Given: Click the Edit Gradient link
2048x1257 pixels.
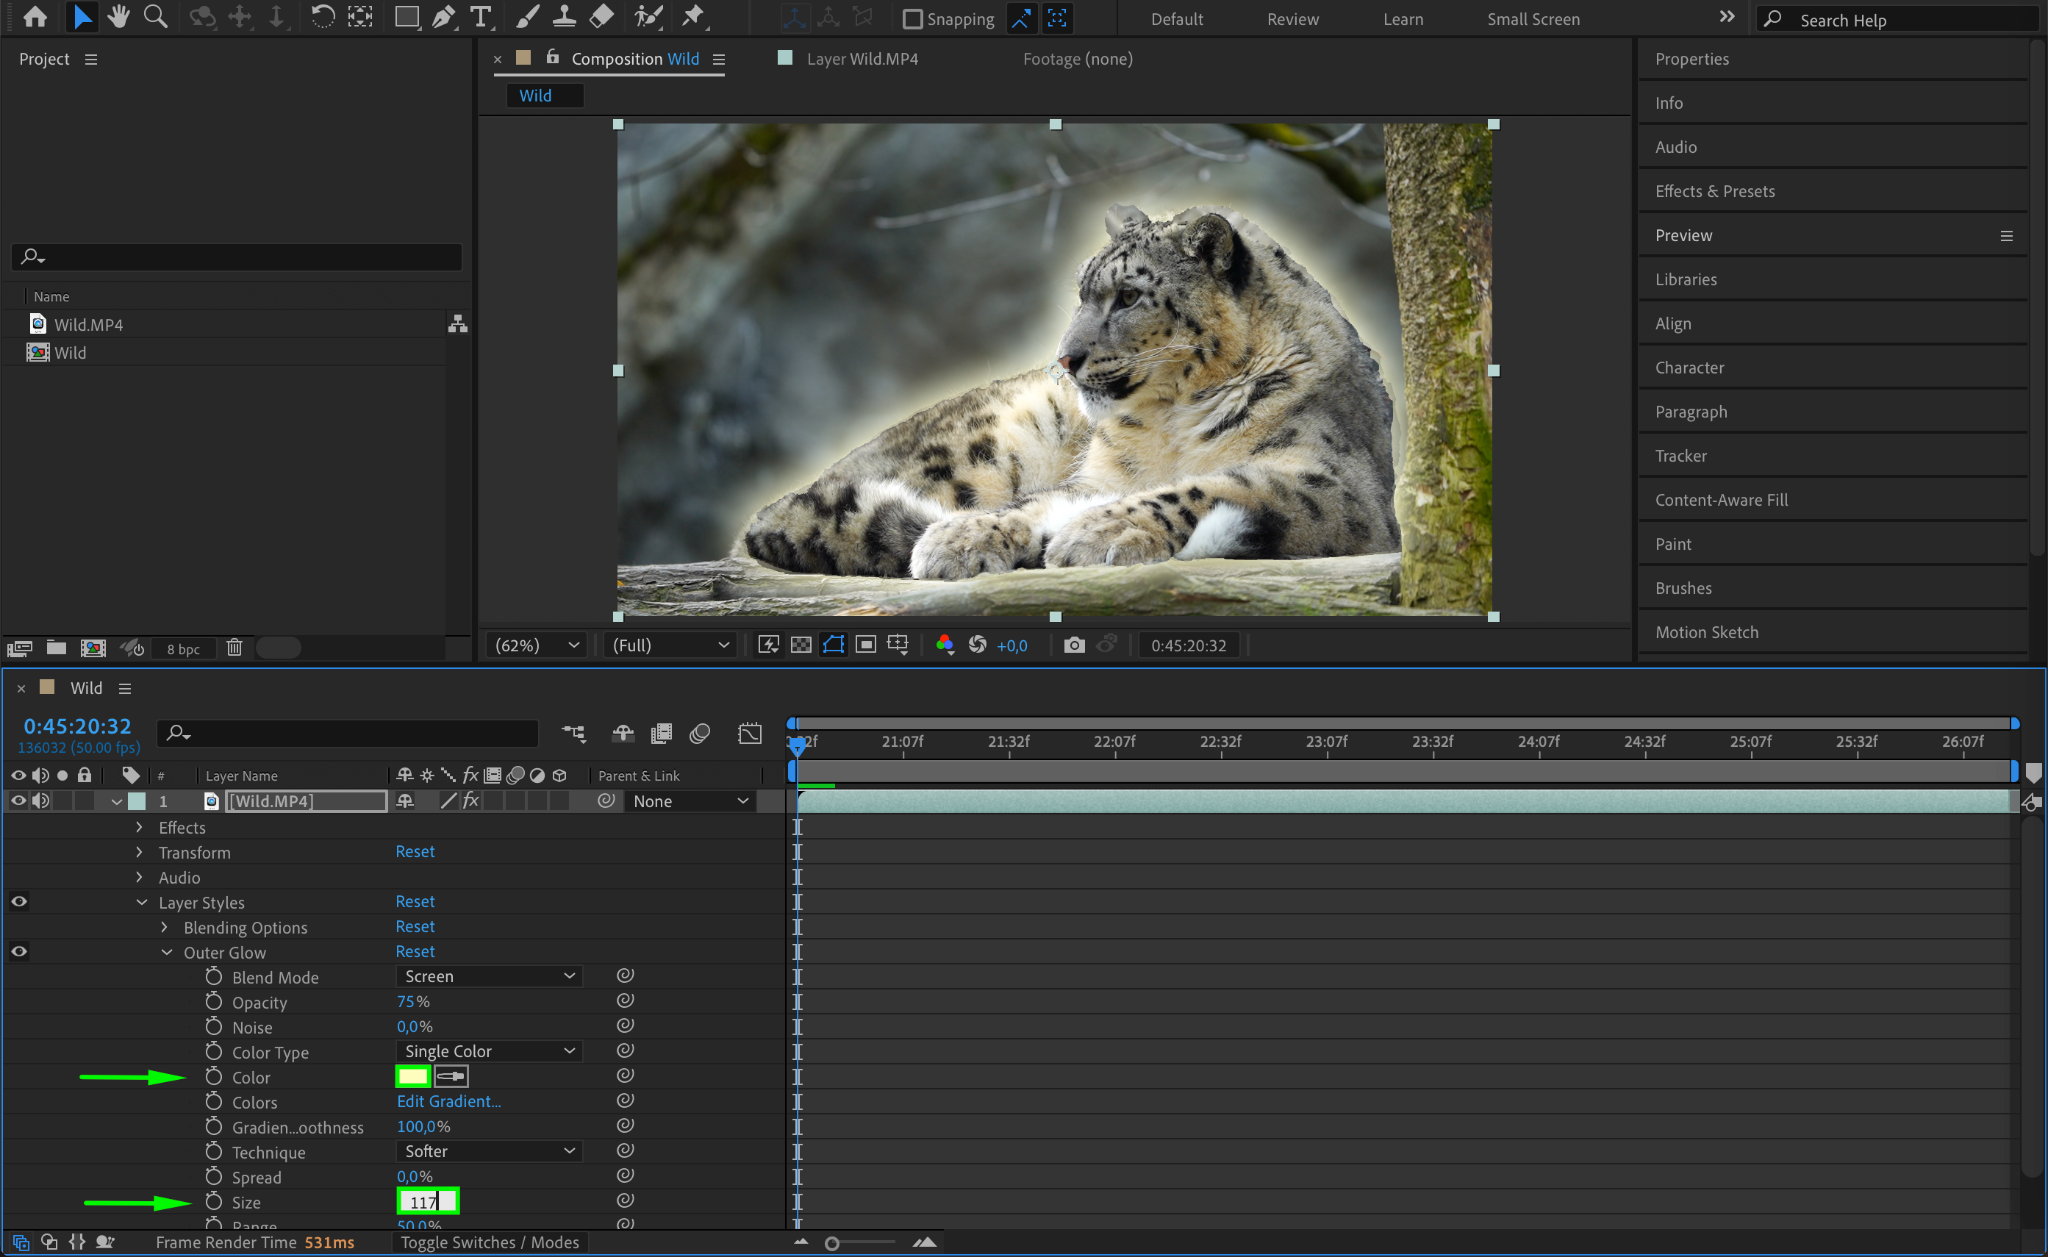Looking at the screenshot, I should 448,1101.
